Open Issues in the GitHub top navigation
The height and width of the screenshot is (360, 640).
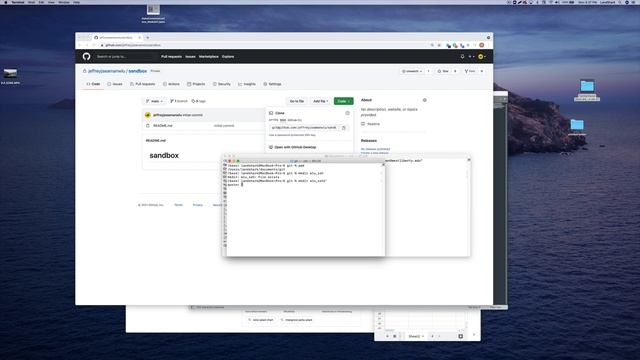pyautogui.click(x=190, y=57)
